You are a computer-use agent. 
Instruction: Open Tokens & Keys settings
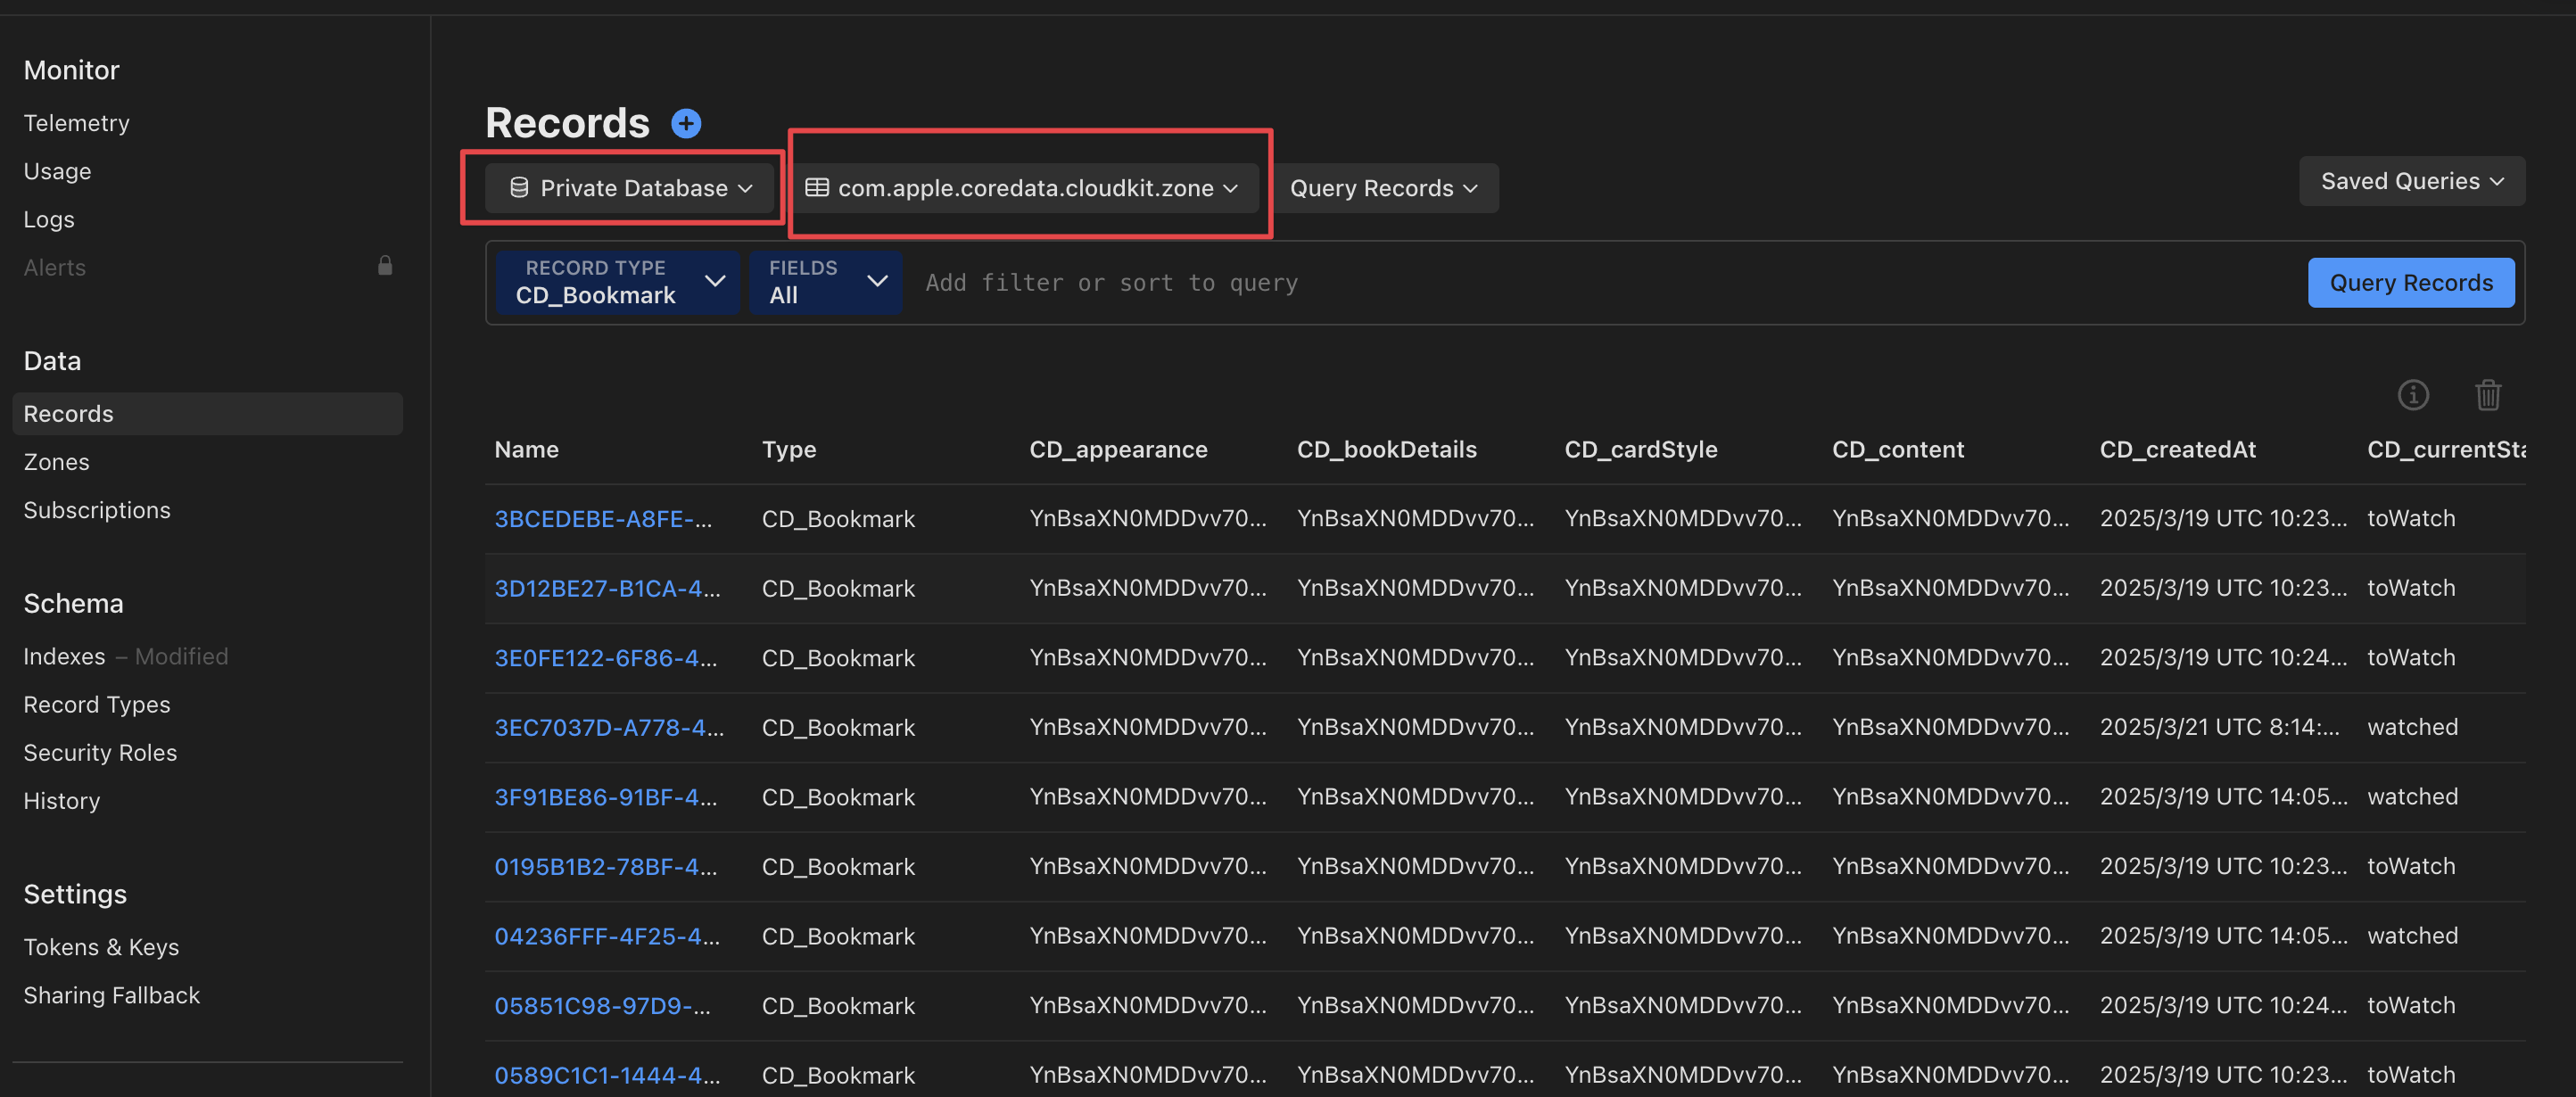(101, 946)
